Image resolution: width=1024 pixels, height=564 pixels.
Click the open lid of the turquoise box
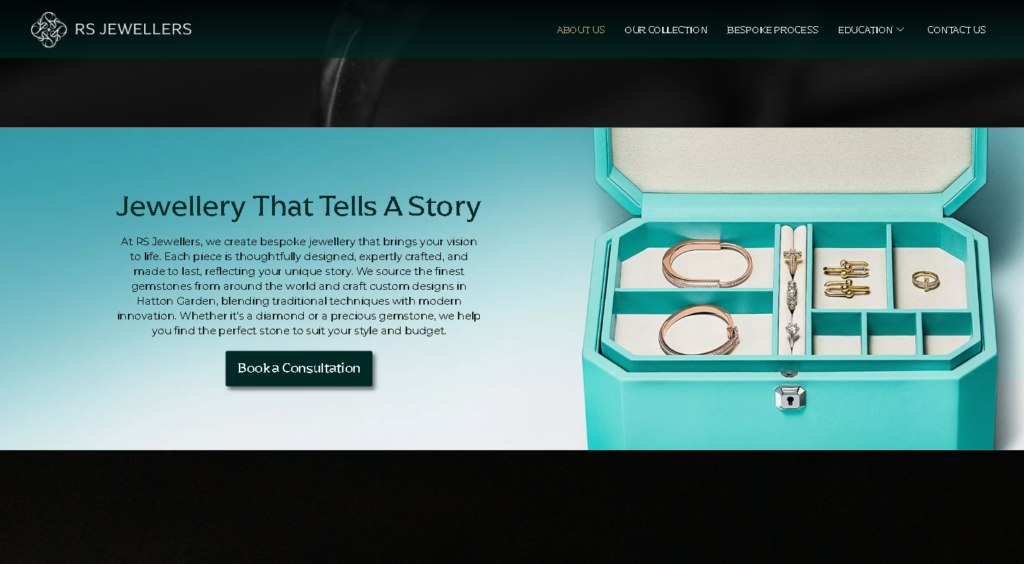(791, 161)
